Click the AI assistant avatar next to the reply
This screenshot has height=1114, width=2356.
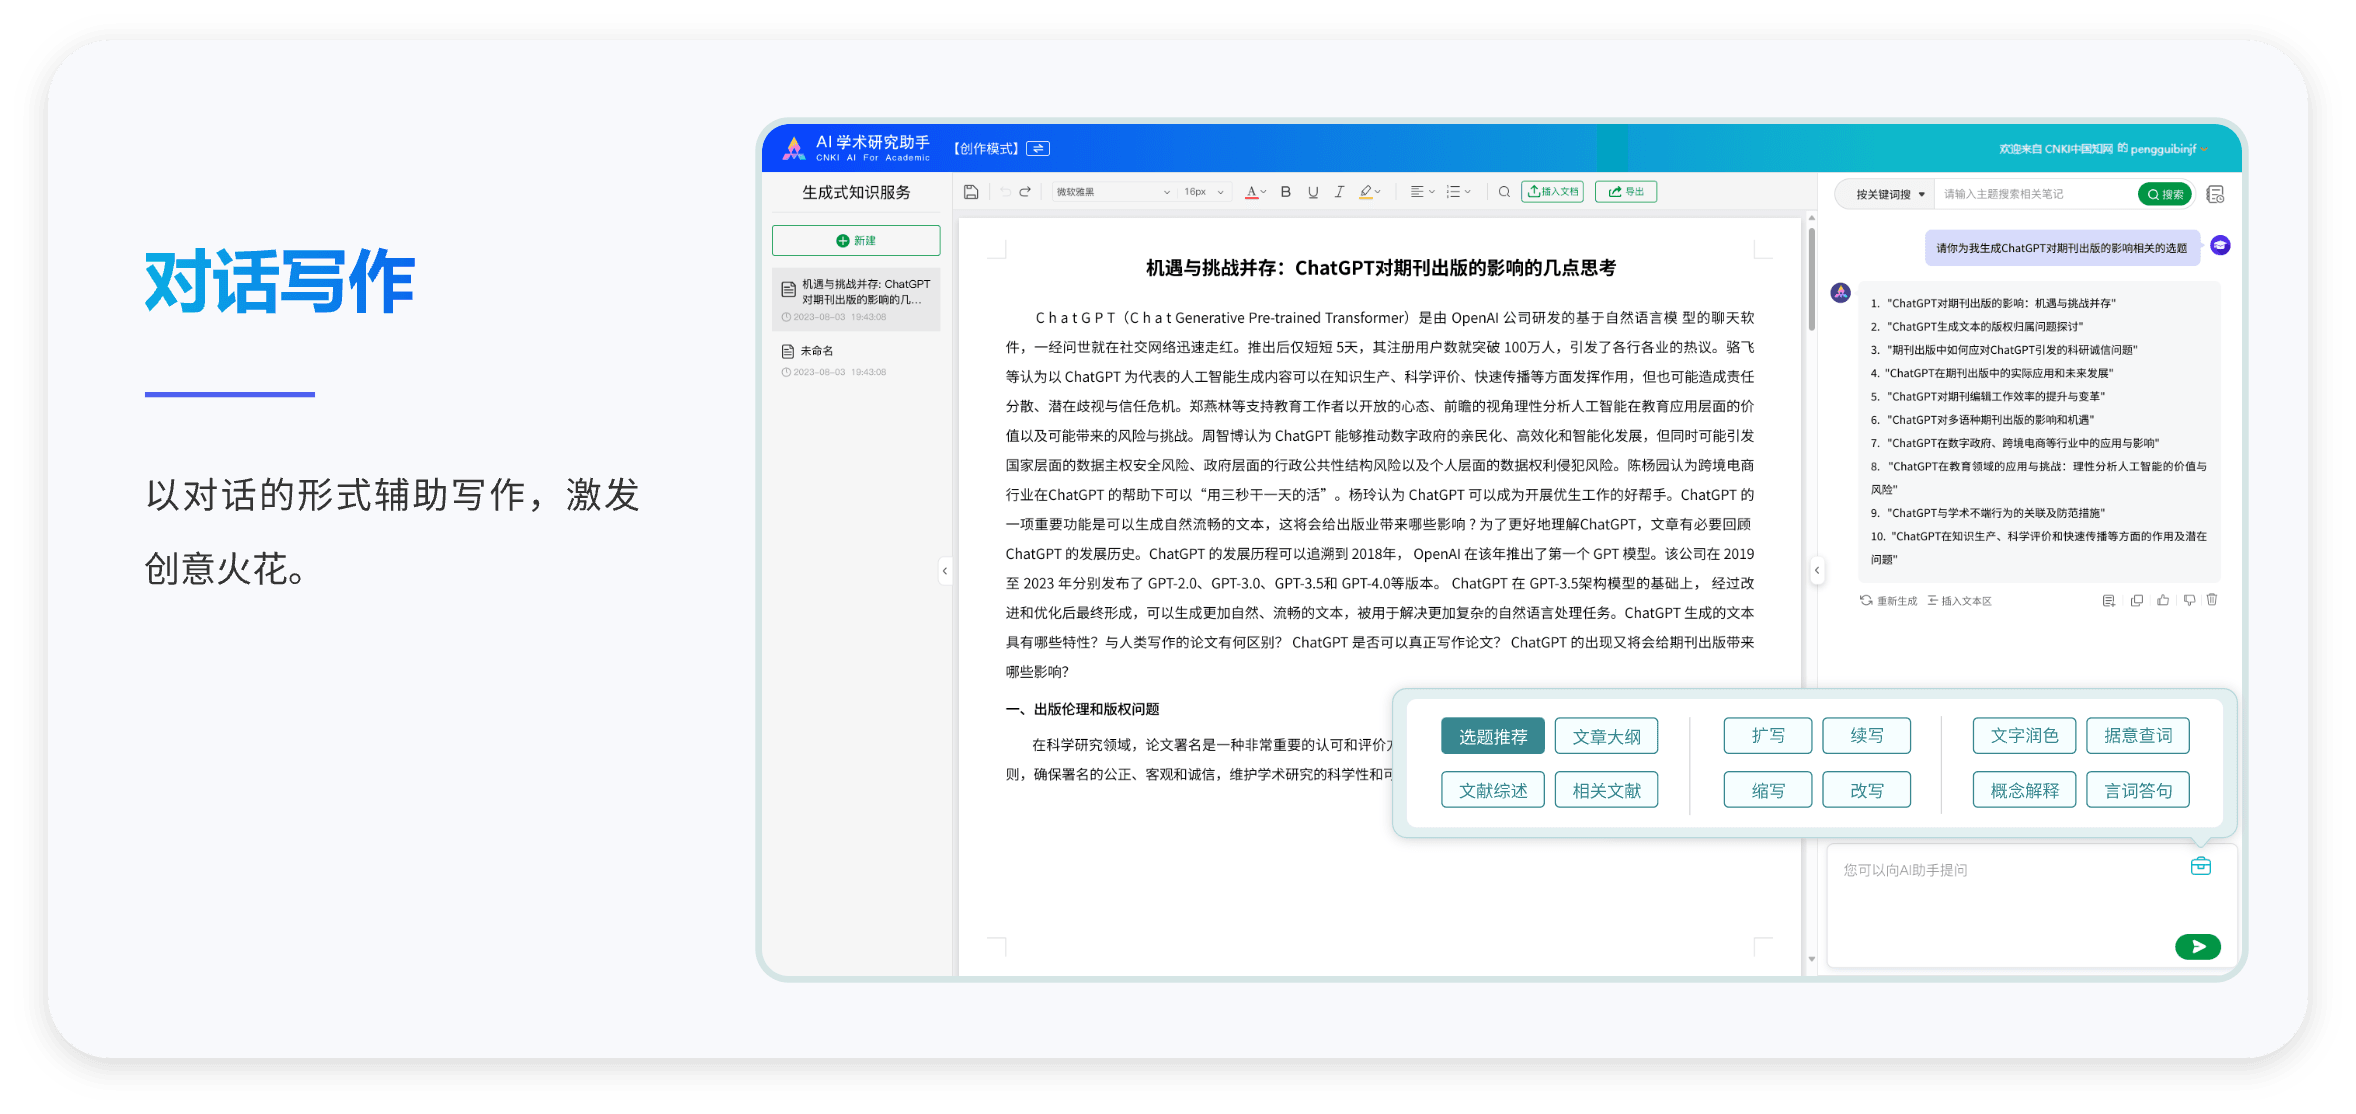click(x=1840, y=293)
